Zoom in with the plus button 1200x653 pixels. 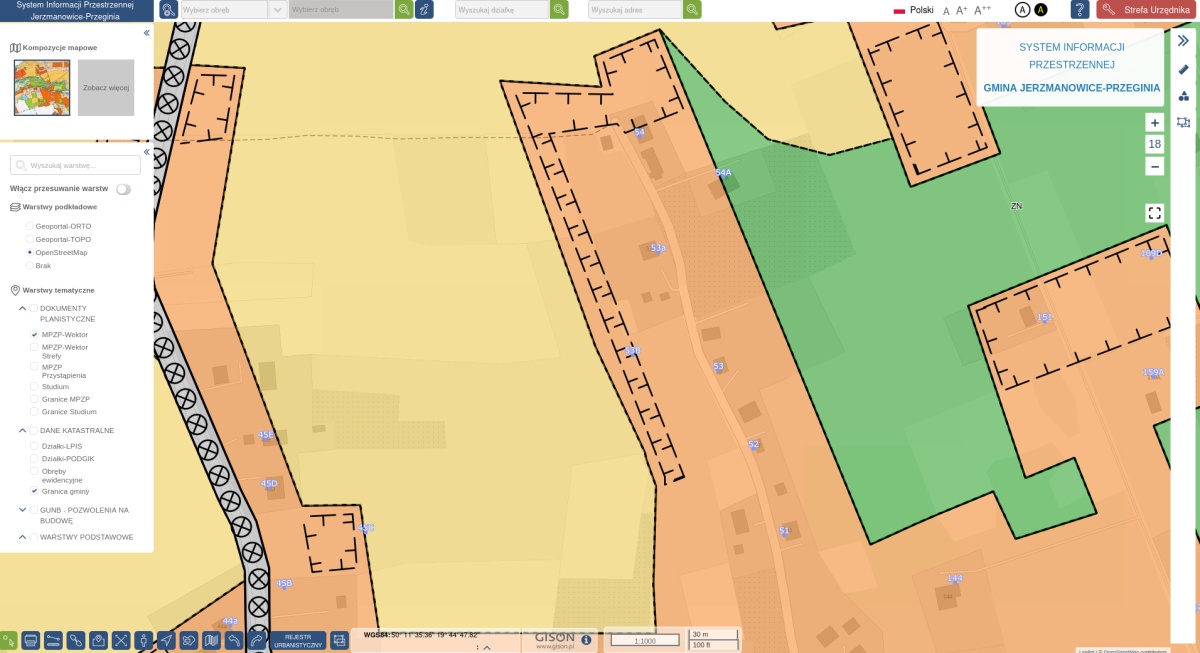(1155, 122)
